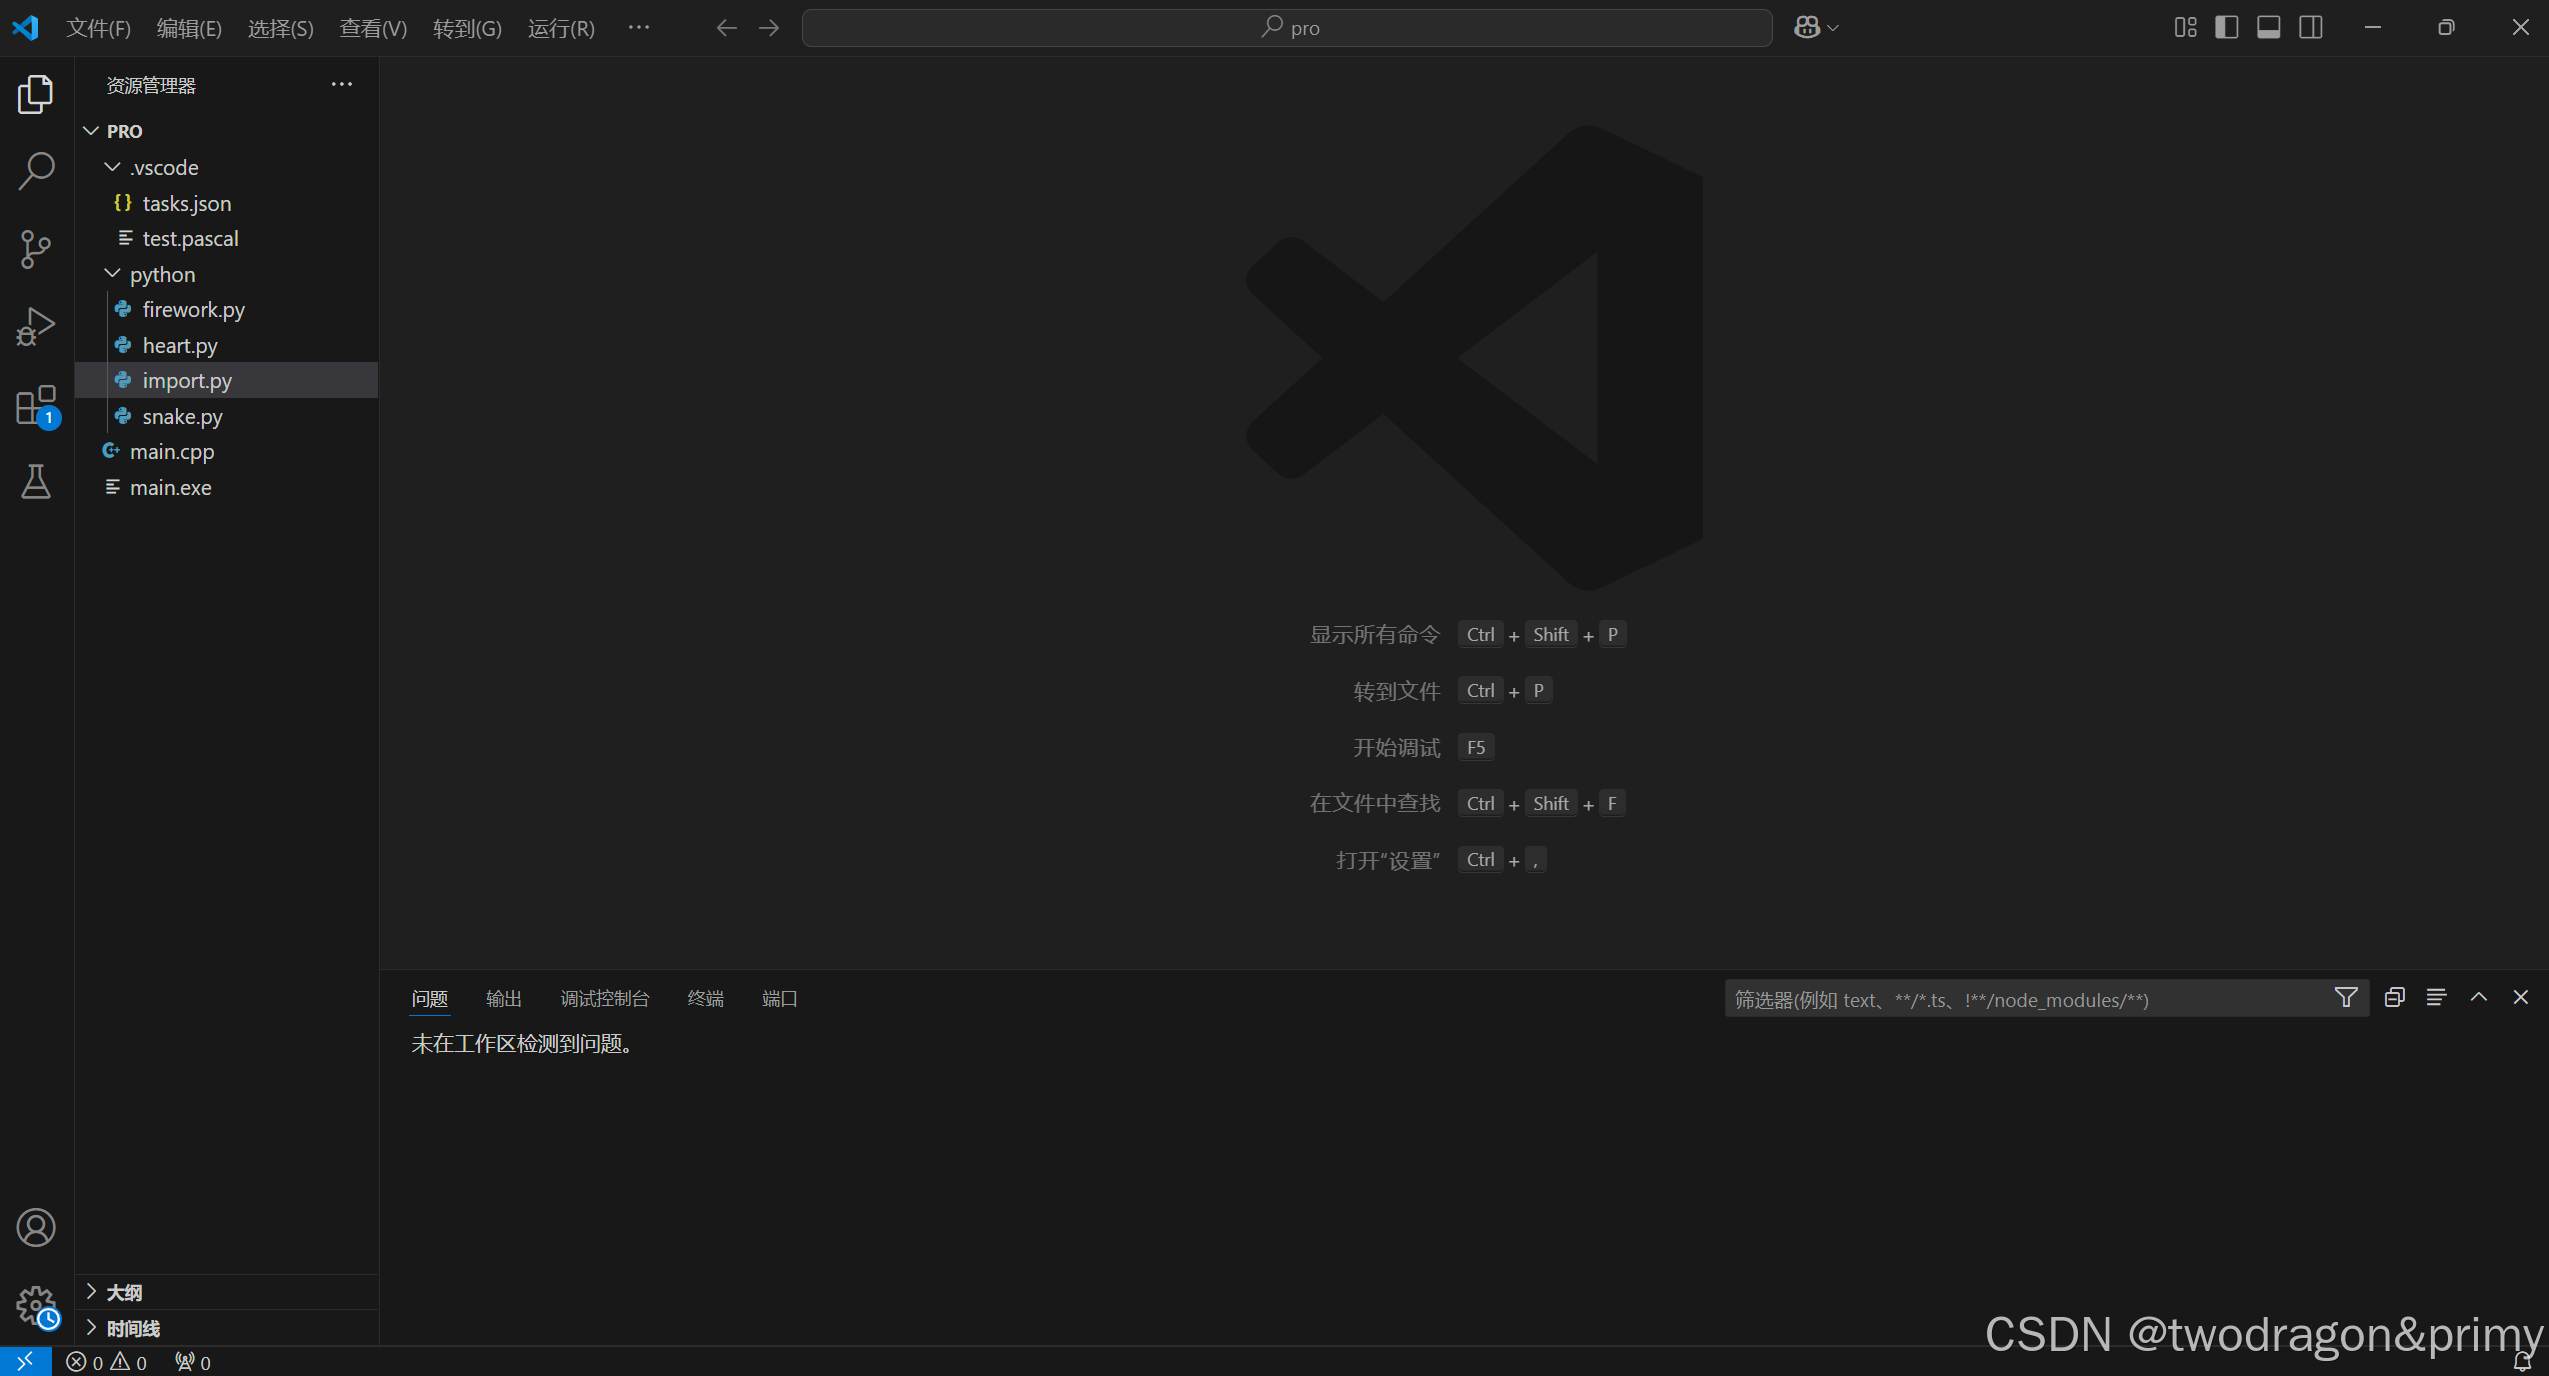Click the Accounts profile icon
The width and height of the screenshot is (2549, 1376).
pos(36,1228)
